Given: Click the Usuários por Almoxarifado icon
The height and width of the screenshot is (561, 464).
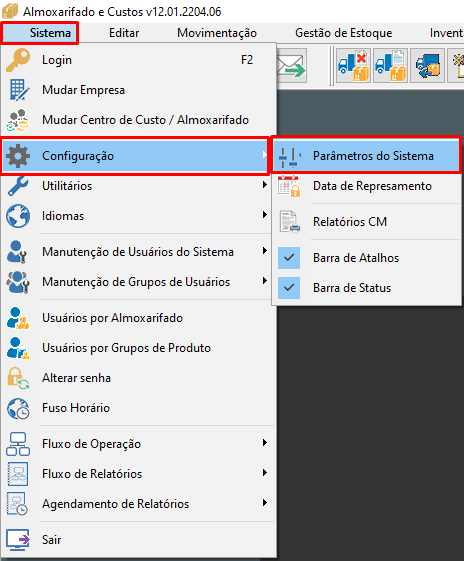Looking at the screenshot, I should 18,318.
